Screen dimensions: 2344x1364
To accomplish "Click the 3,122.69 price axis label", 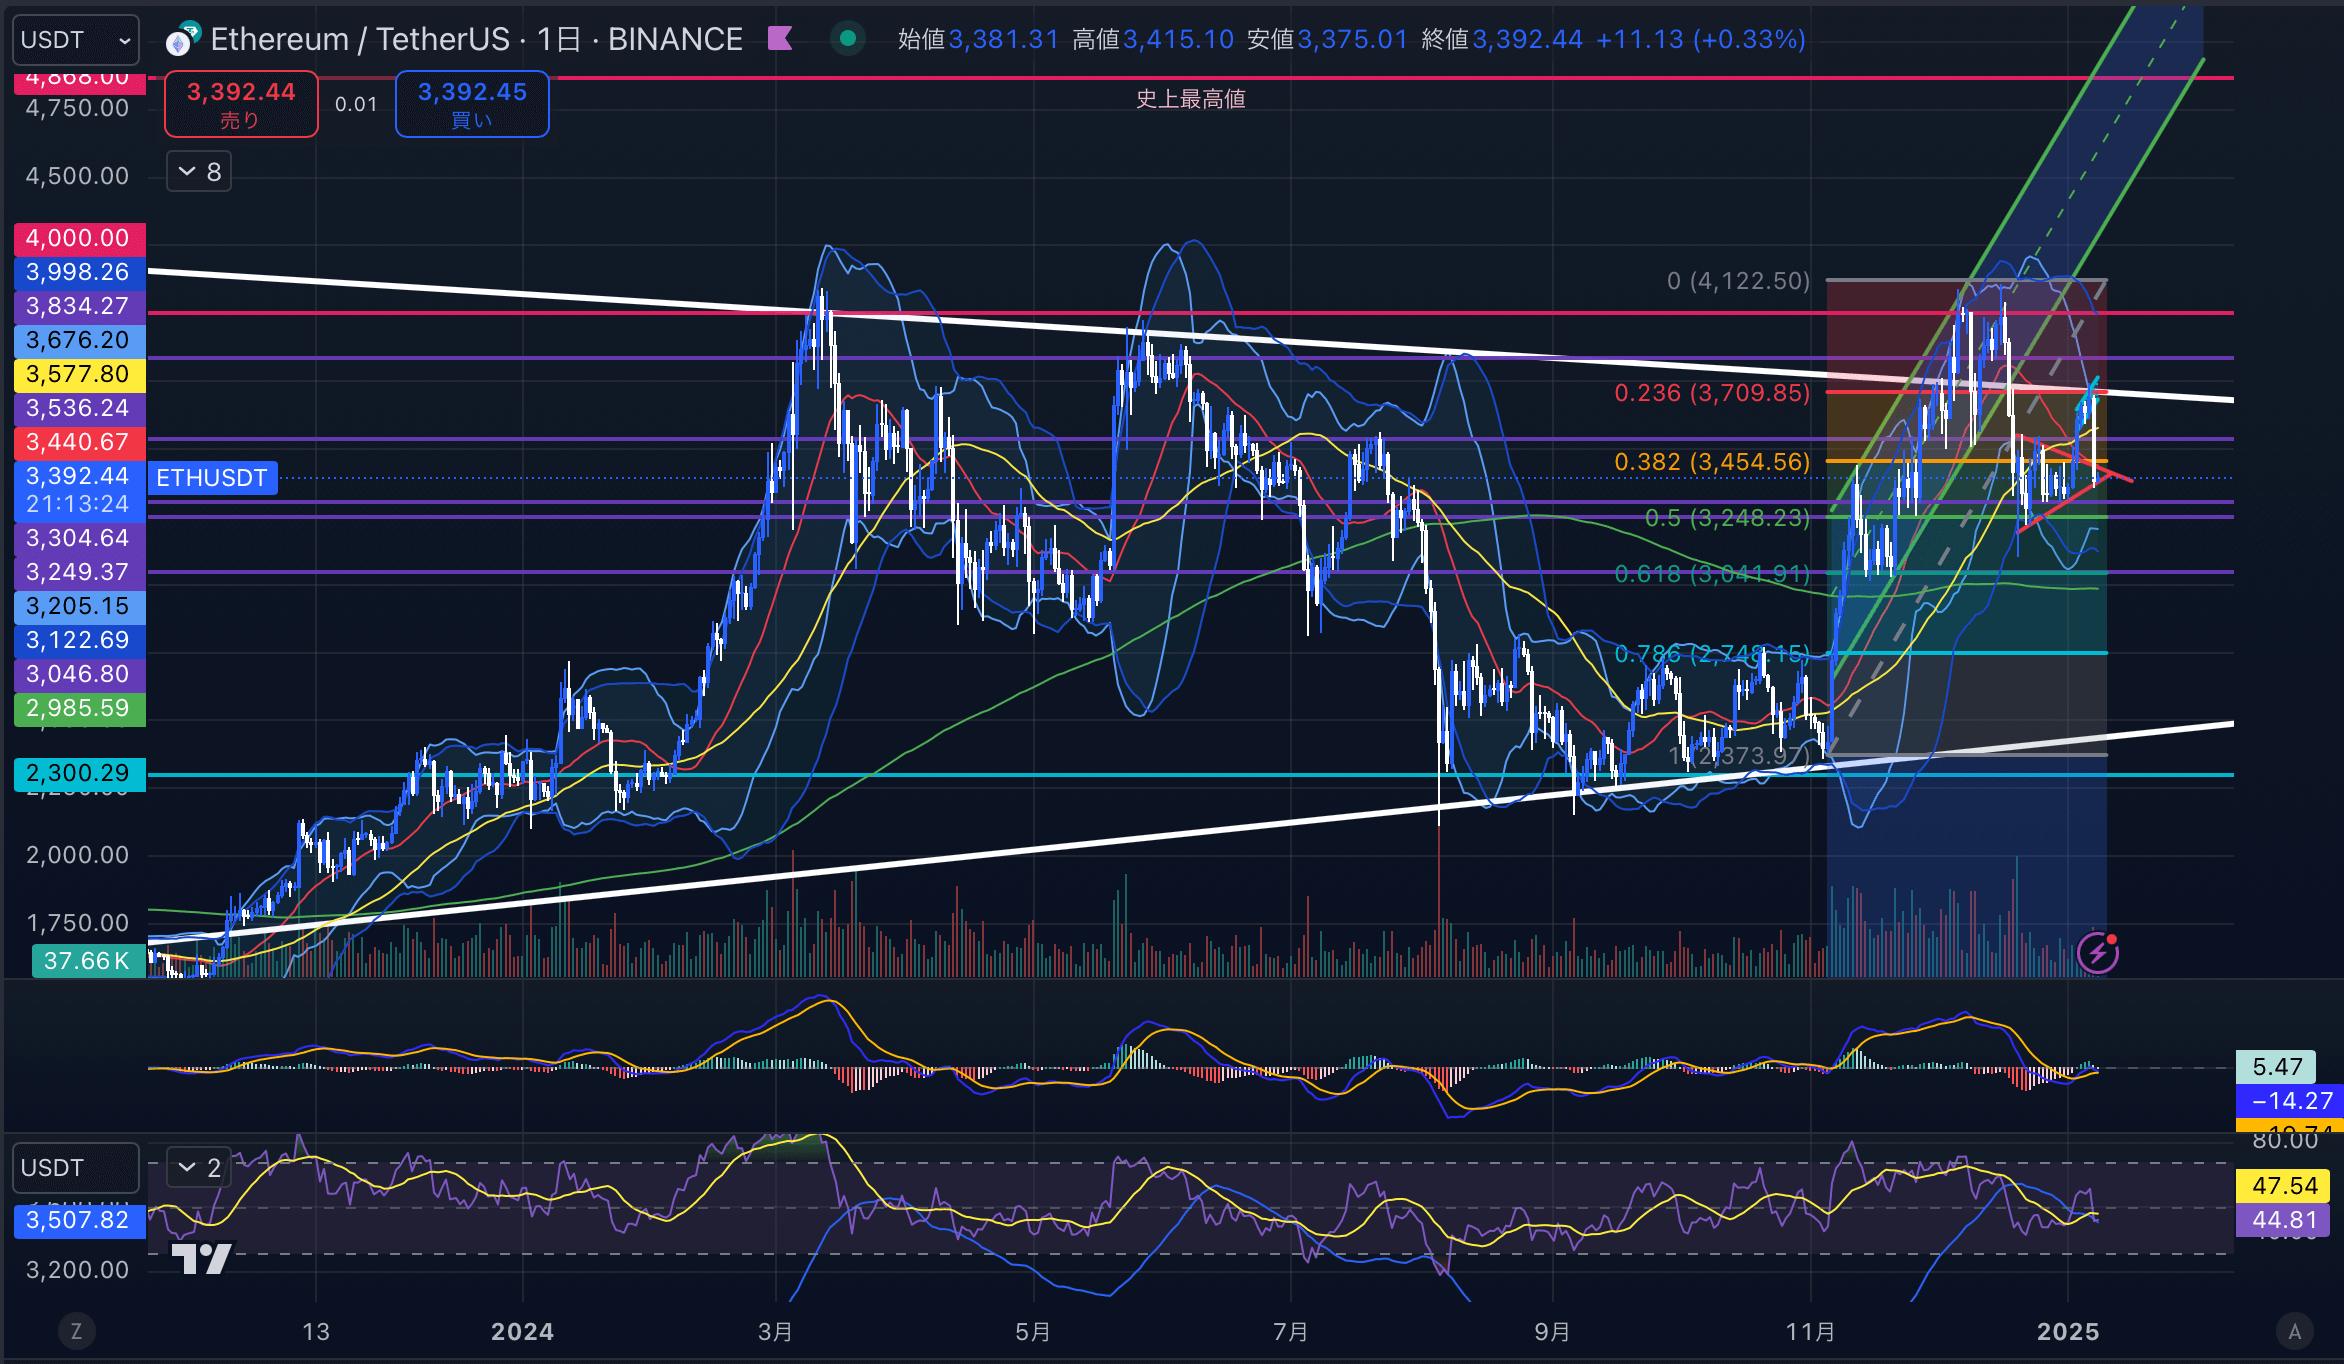I will coord(79,640).
